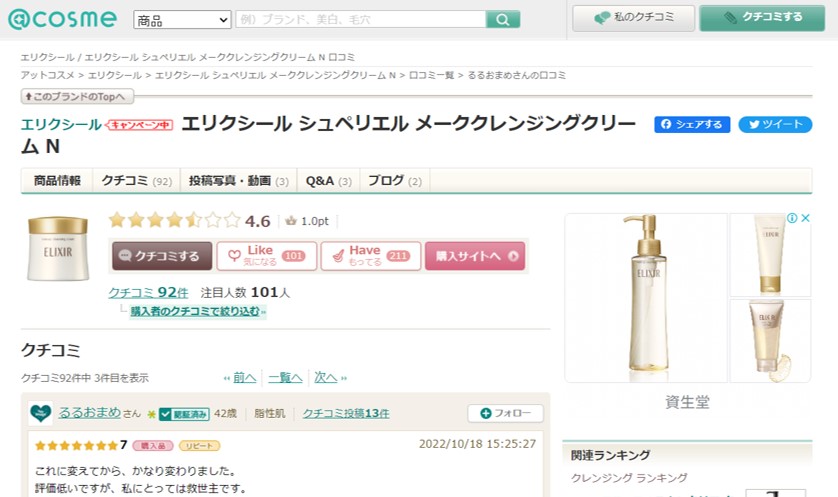Click the ELIXIR pump bottle ad image
The image size is (838, 497).
(x=646, y=298)
